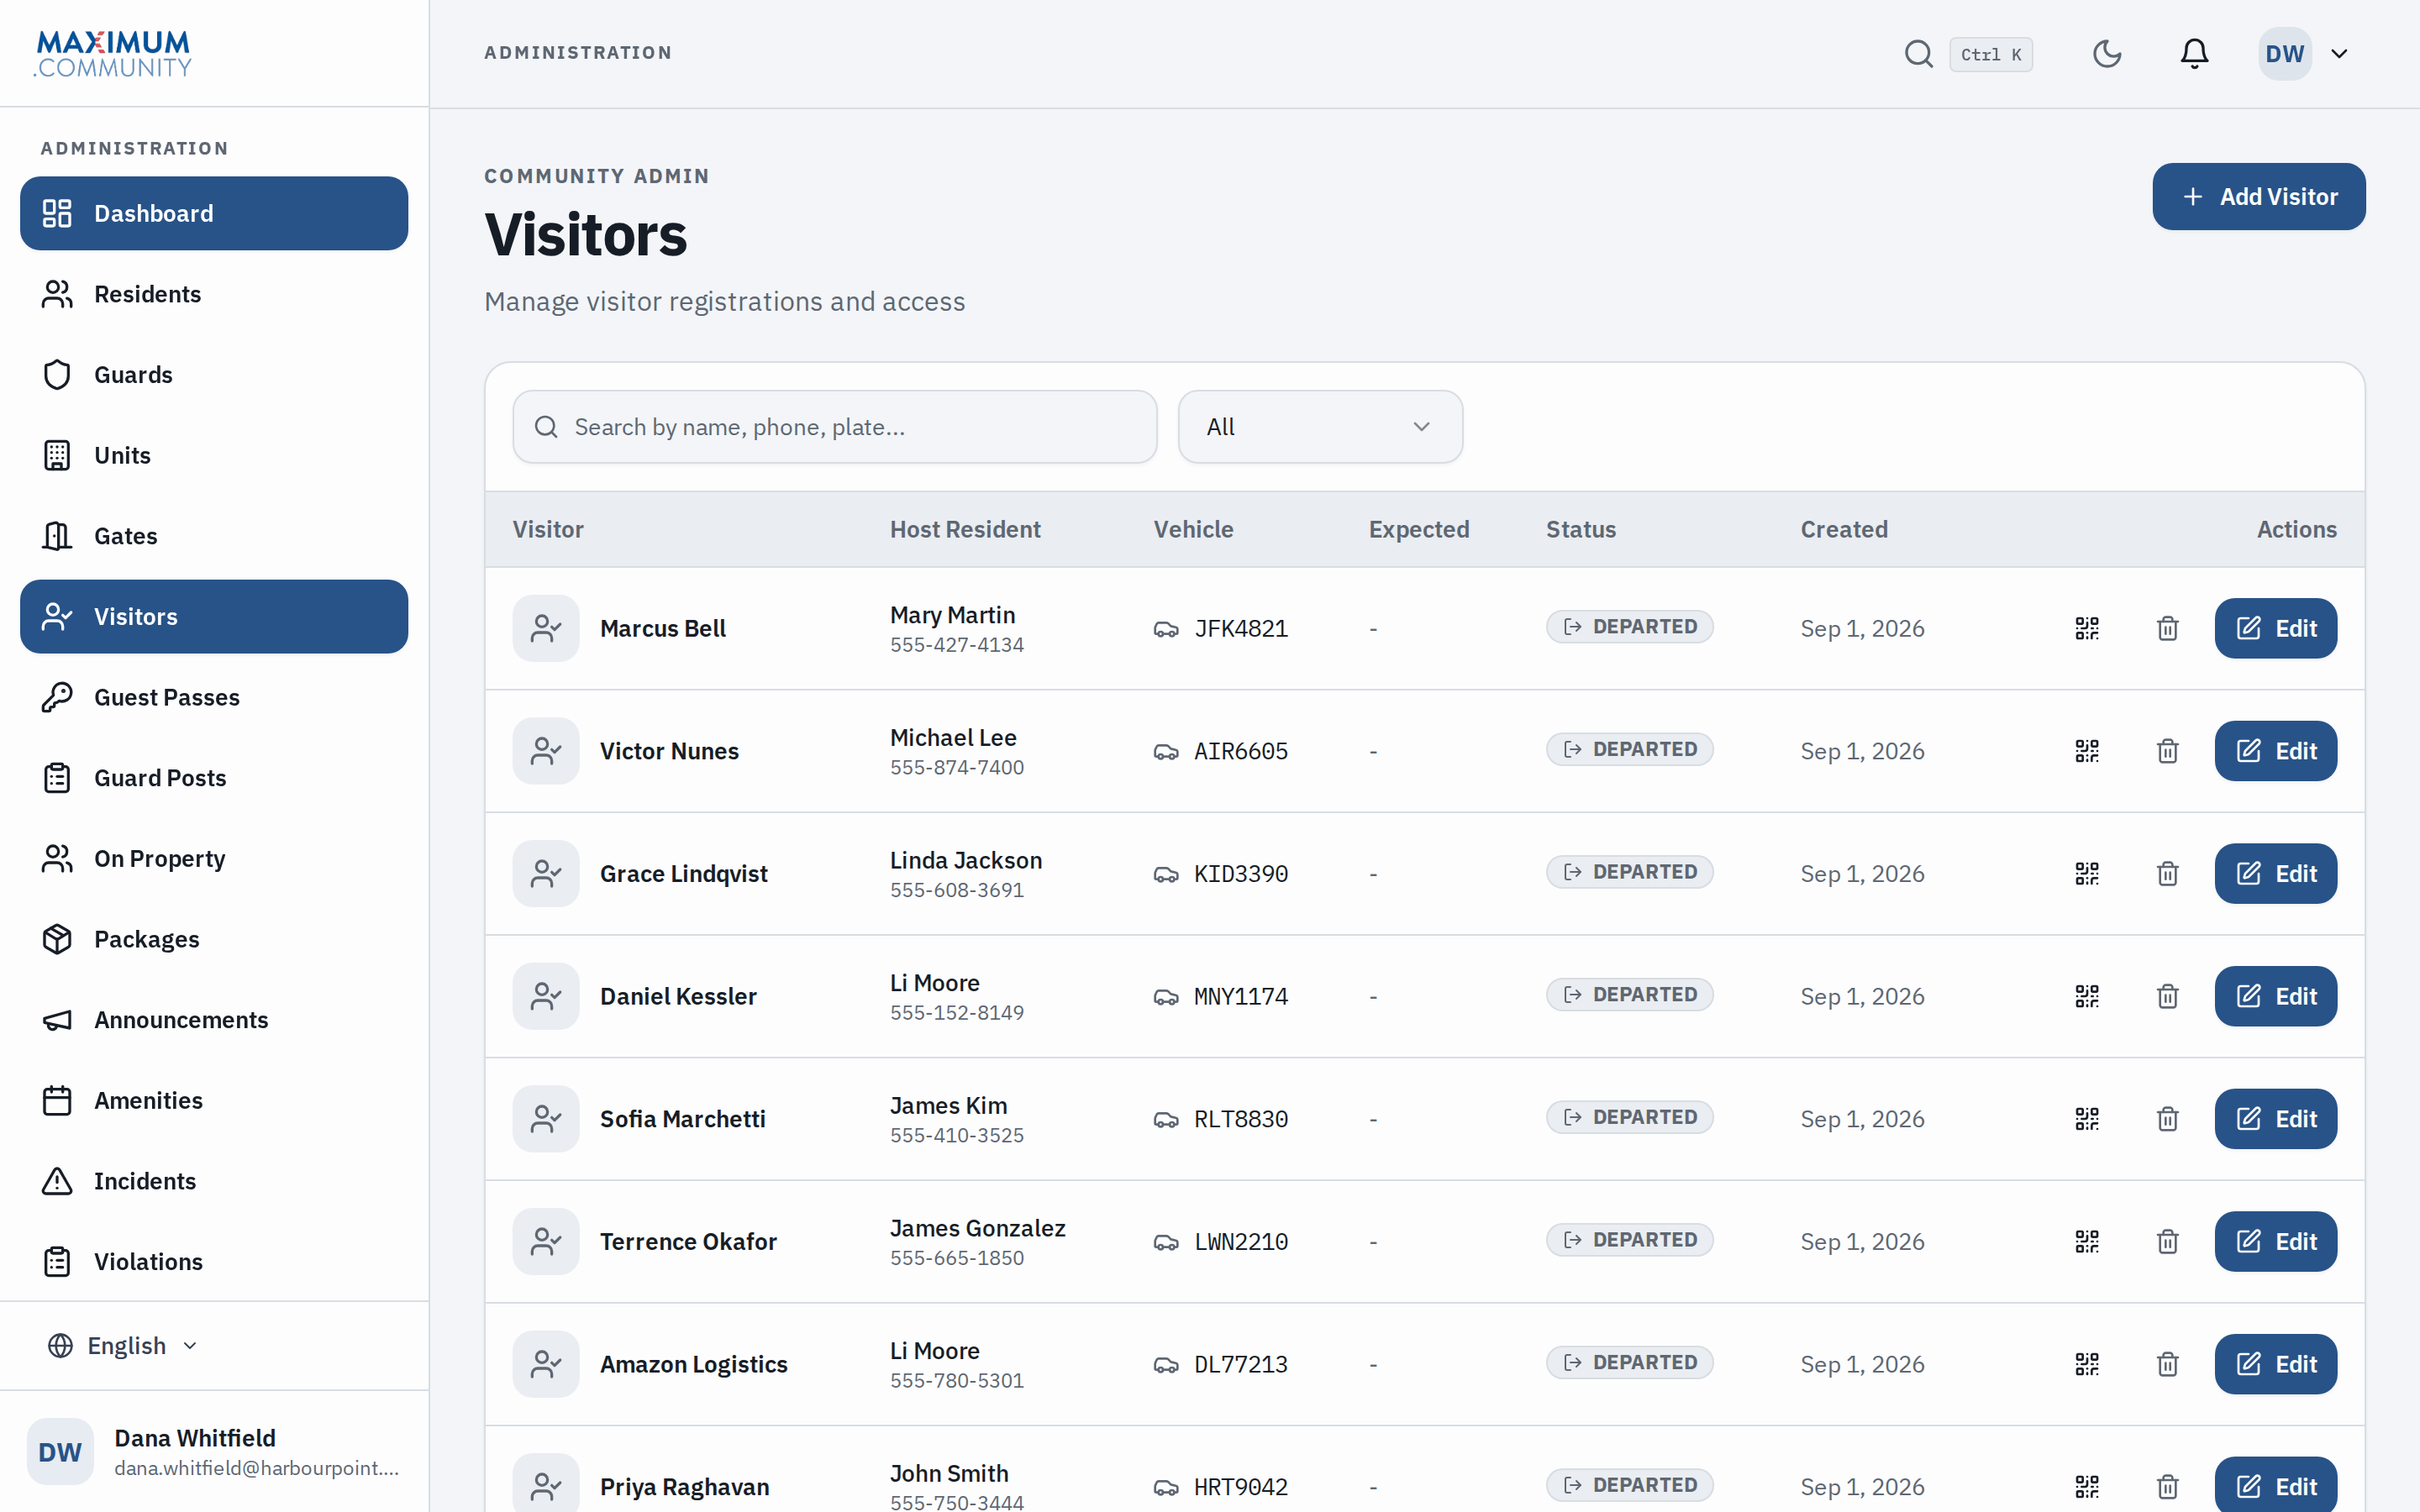Go to Dashboard in sidebar
The image size is (2420, 1512).
tap(214, 213)
